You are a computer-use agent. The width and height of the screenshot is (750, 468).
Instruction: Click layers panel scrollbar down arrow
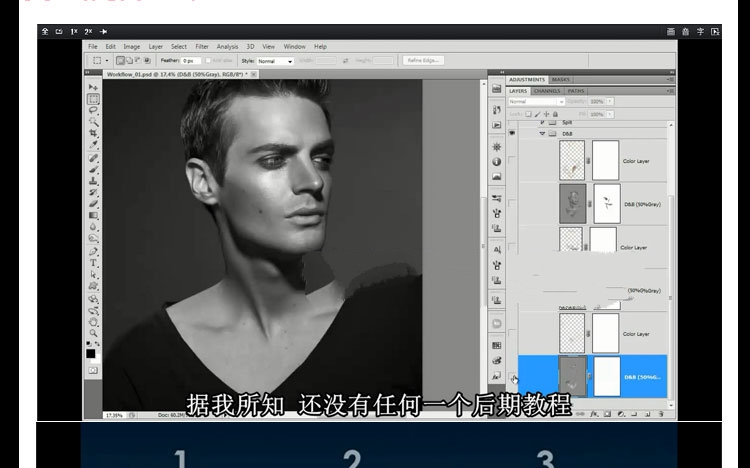[671, 405]
